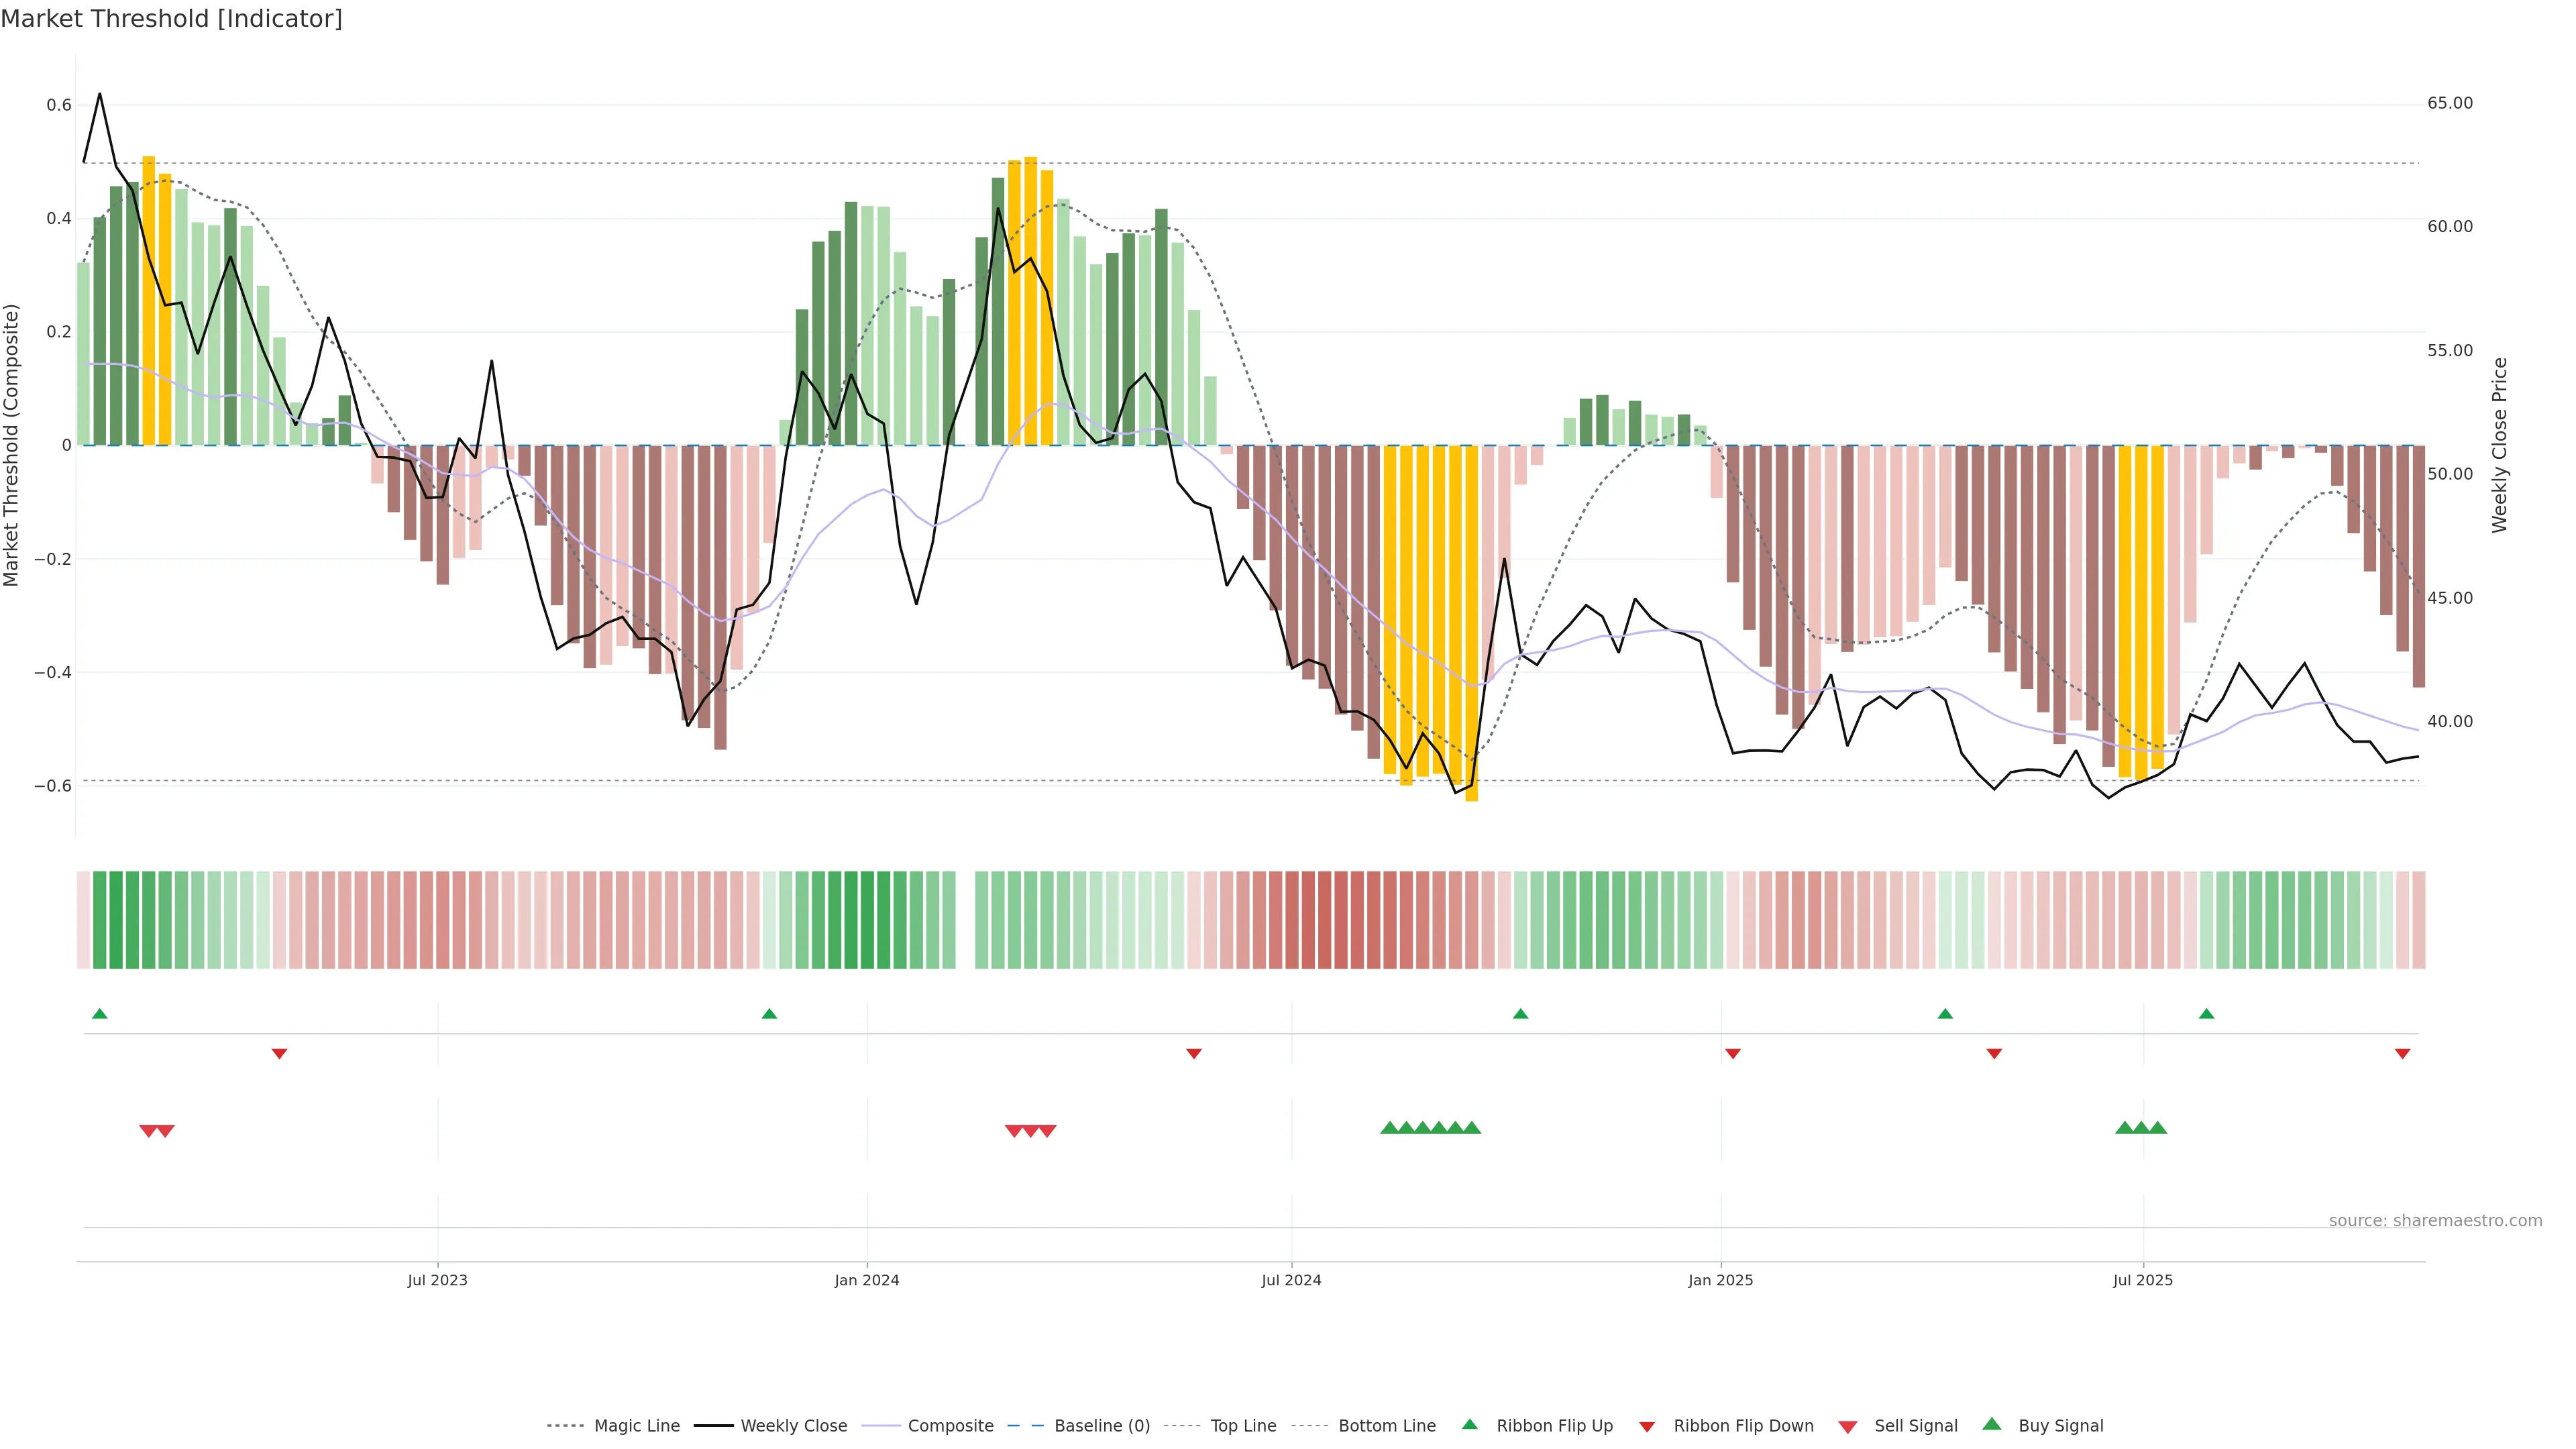Click the Weekly Close Price axis title
Viewport: 2576px width, 1449px height.
2499,445
